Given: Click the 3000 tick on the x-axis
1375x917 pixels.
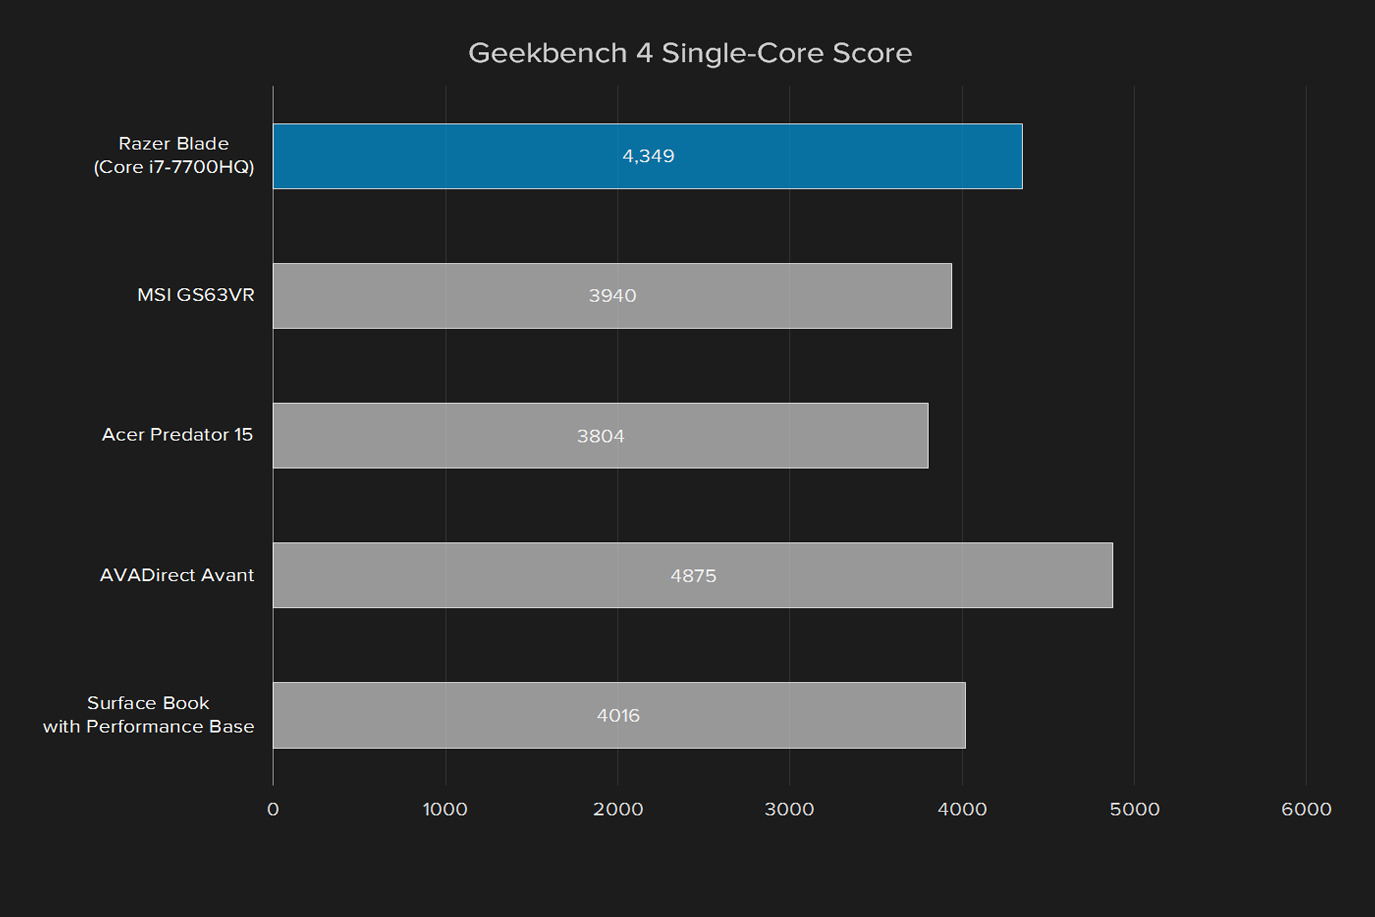Looking at the screenshot, I should [790, 809].
